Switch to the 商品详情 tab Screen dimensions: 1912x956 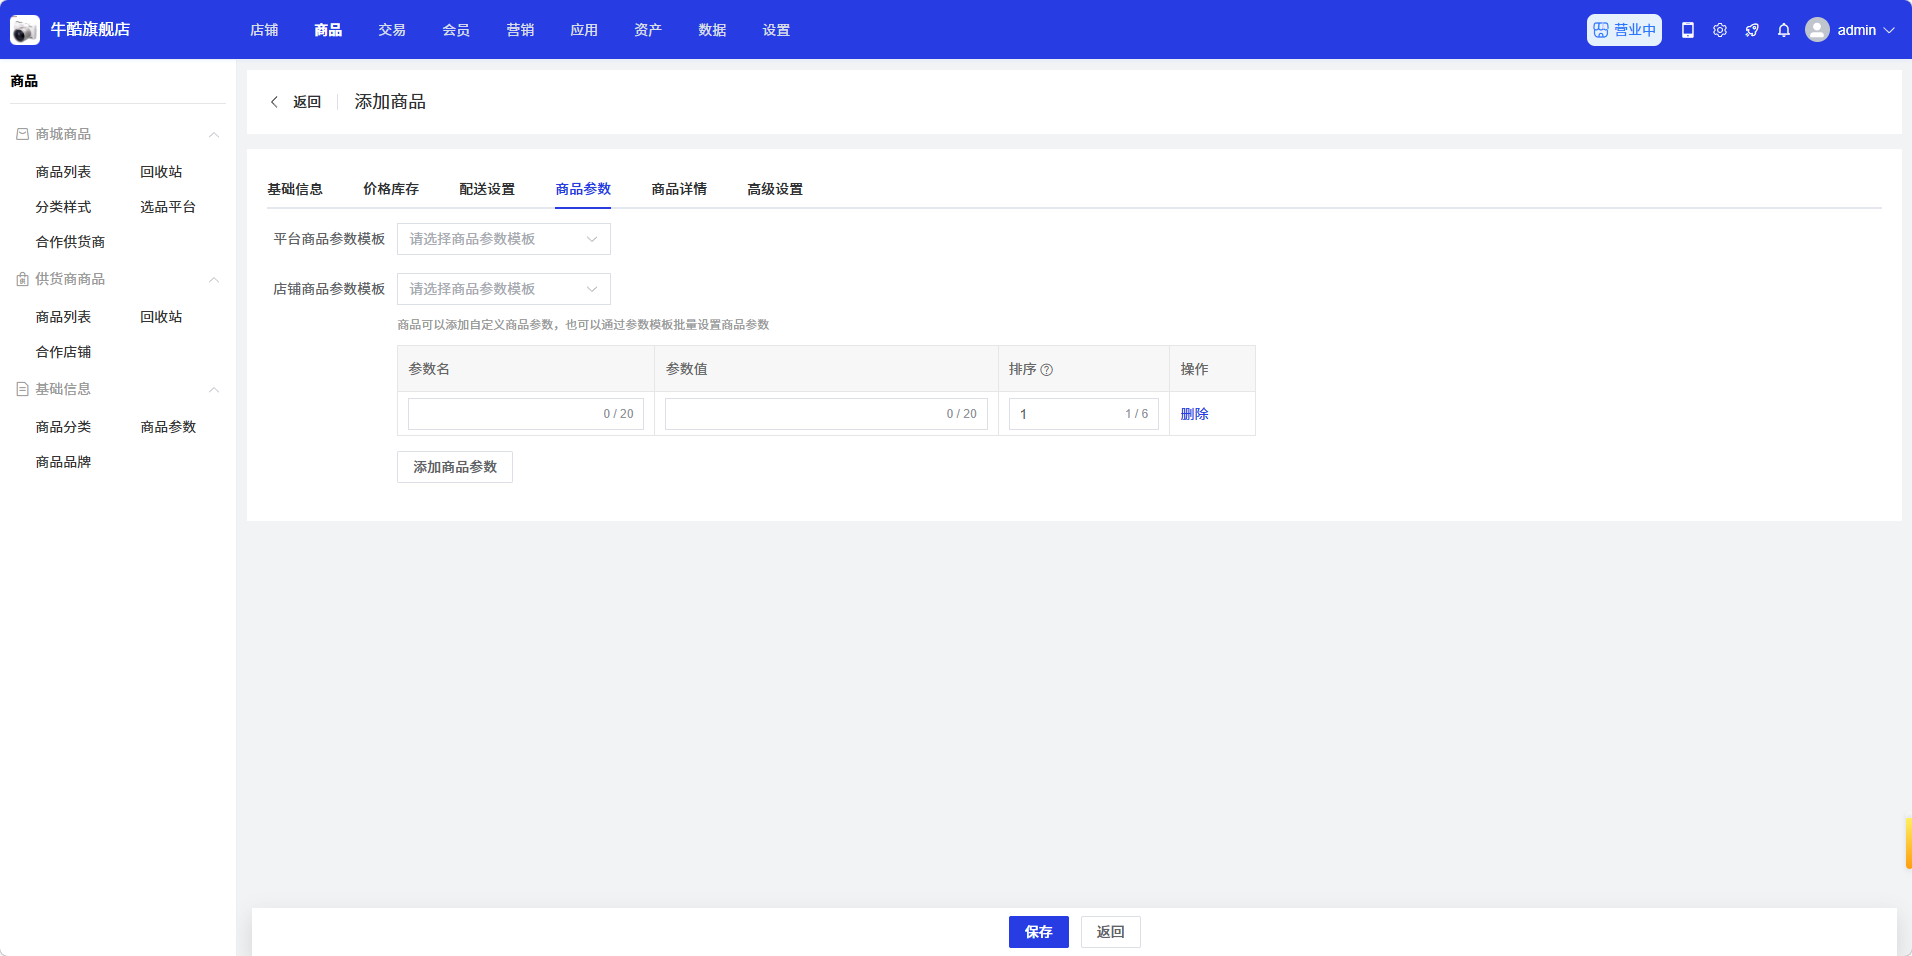[x=679, y=189]
